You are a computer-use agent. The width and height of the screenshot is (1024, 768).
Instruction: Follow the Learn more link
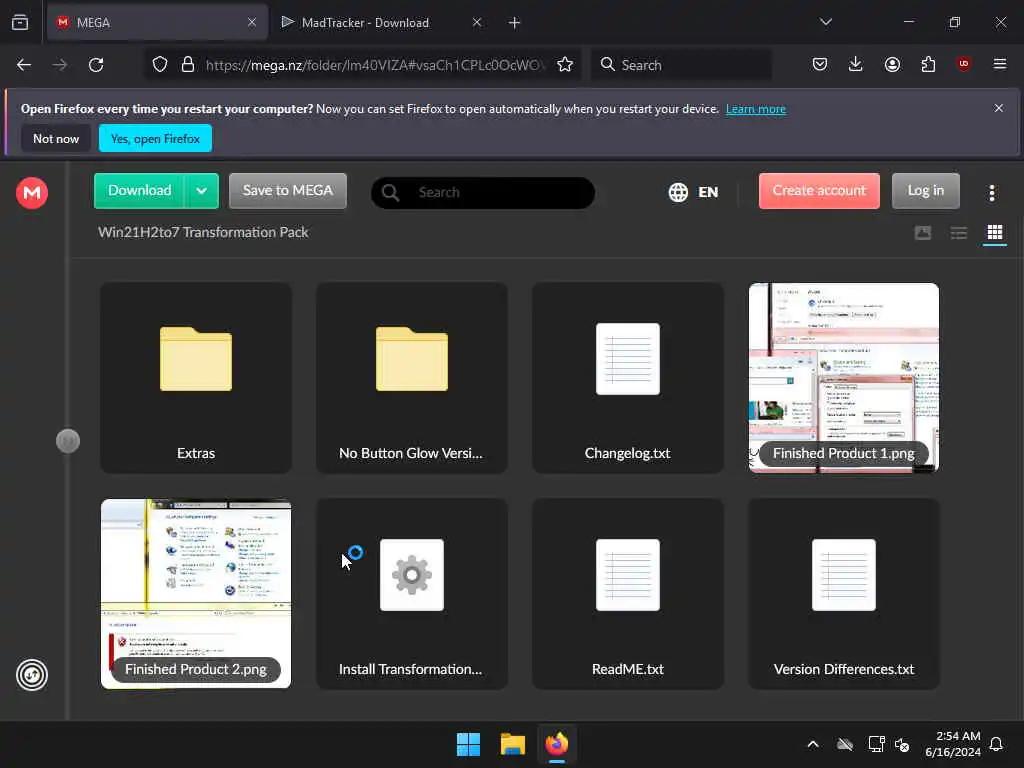coord(756,109)
